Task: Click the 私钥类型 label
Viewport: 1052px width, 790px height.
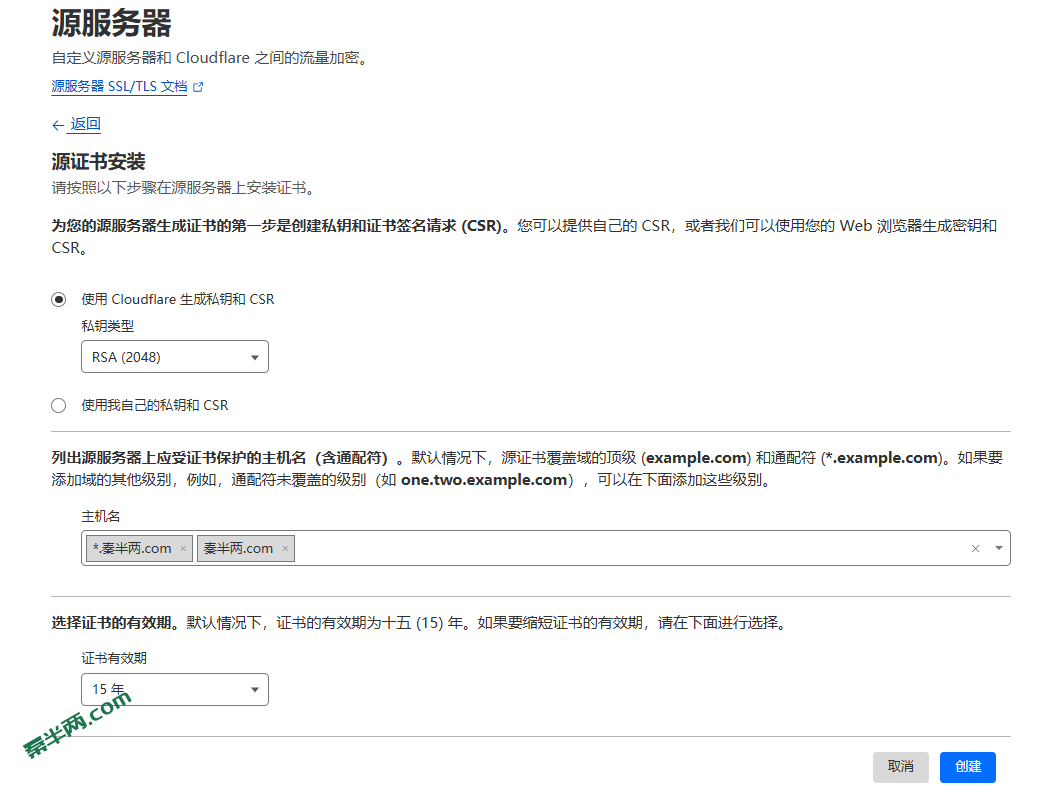Action: [x=107, y=326]
